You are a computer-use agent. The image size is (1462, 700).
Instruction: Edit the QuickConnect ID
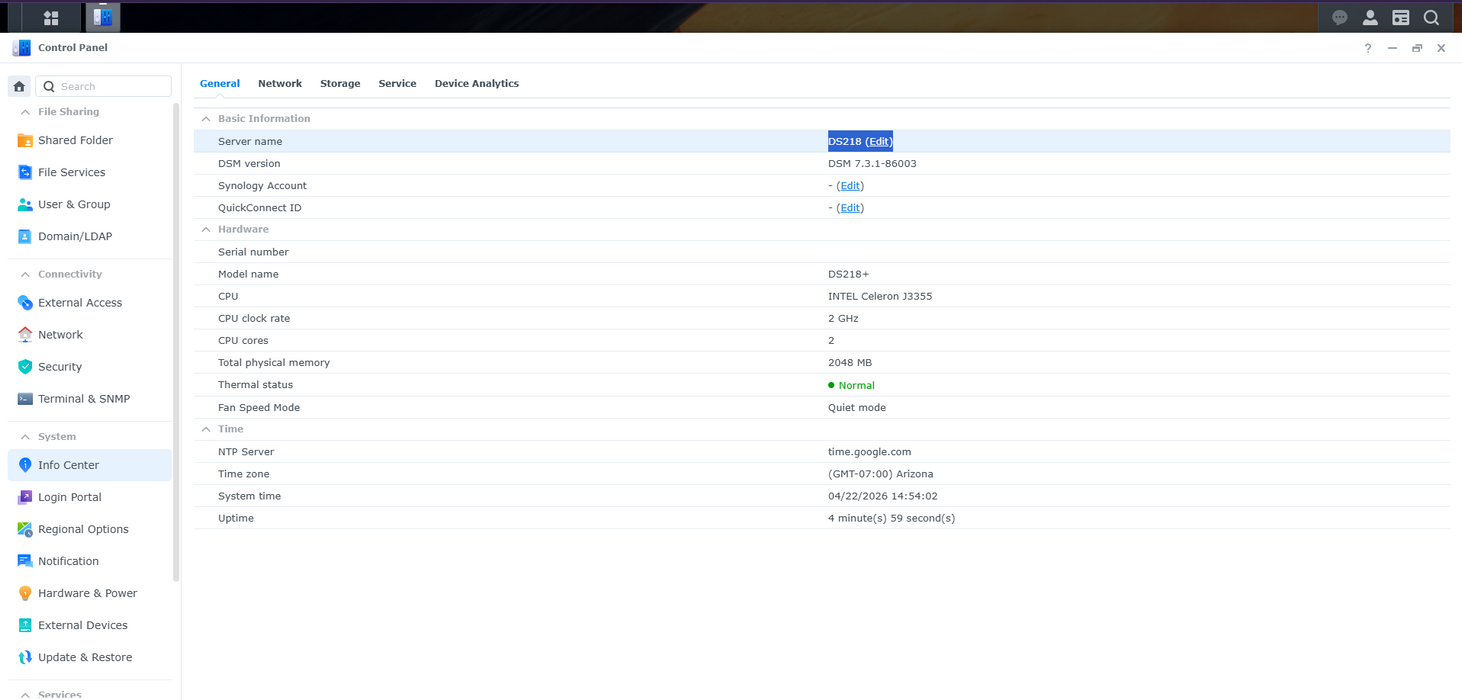coord(849,207)
